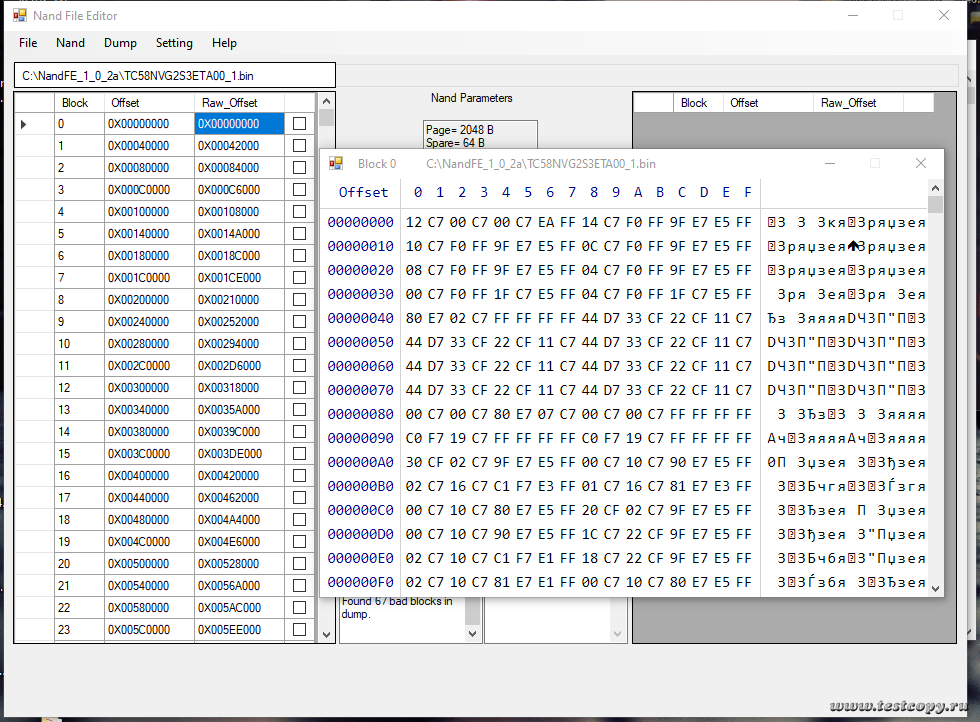Close the Block 0 hex viewer window

[x=920, y=163]
